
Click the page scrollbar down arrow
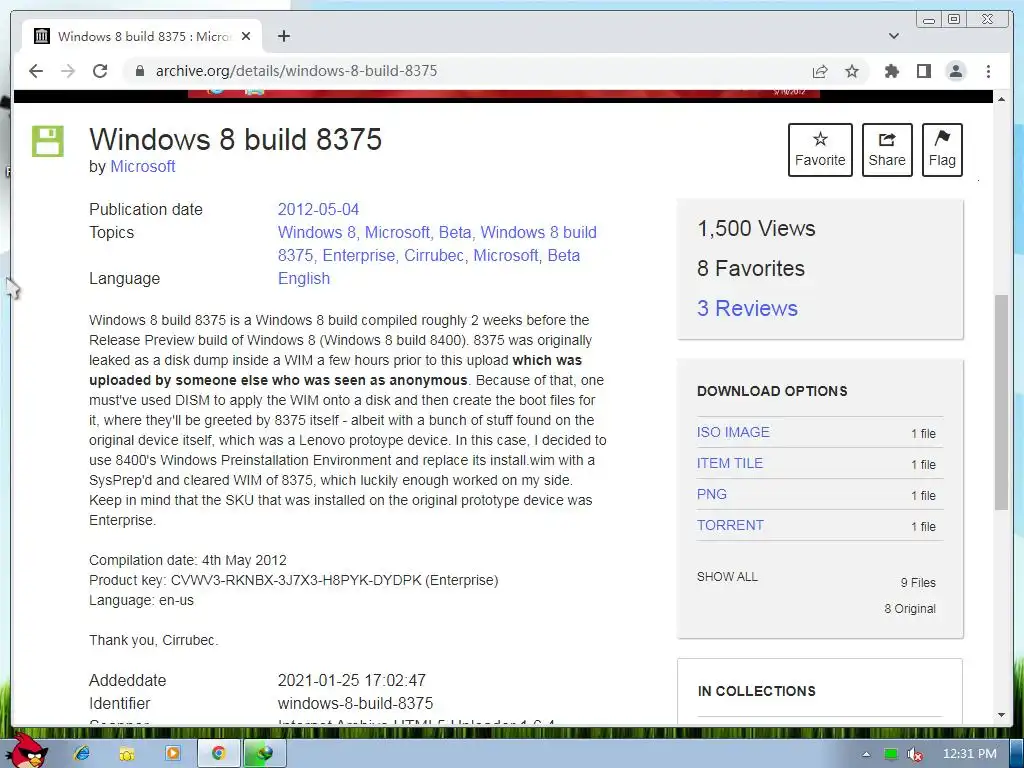coord(1001,715)
